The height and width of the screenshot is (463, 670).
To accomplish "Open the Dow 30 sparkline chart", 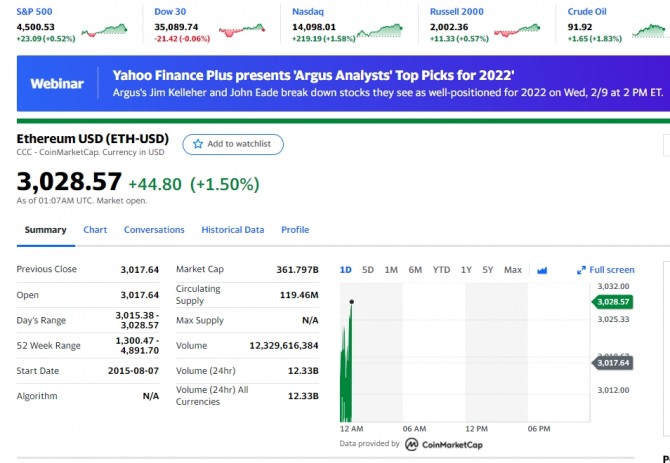I will (242, 30).
